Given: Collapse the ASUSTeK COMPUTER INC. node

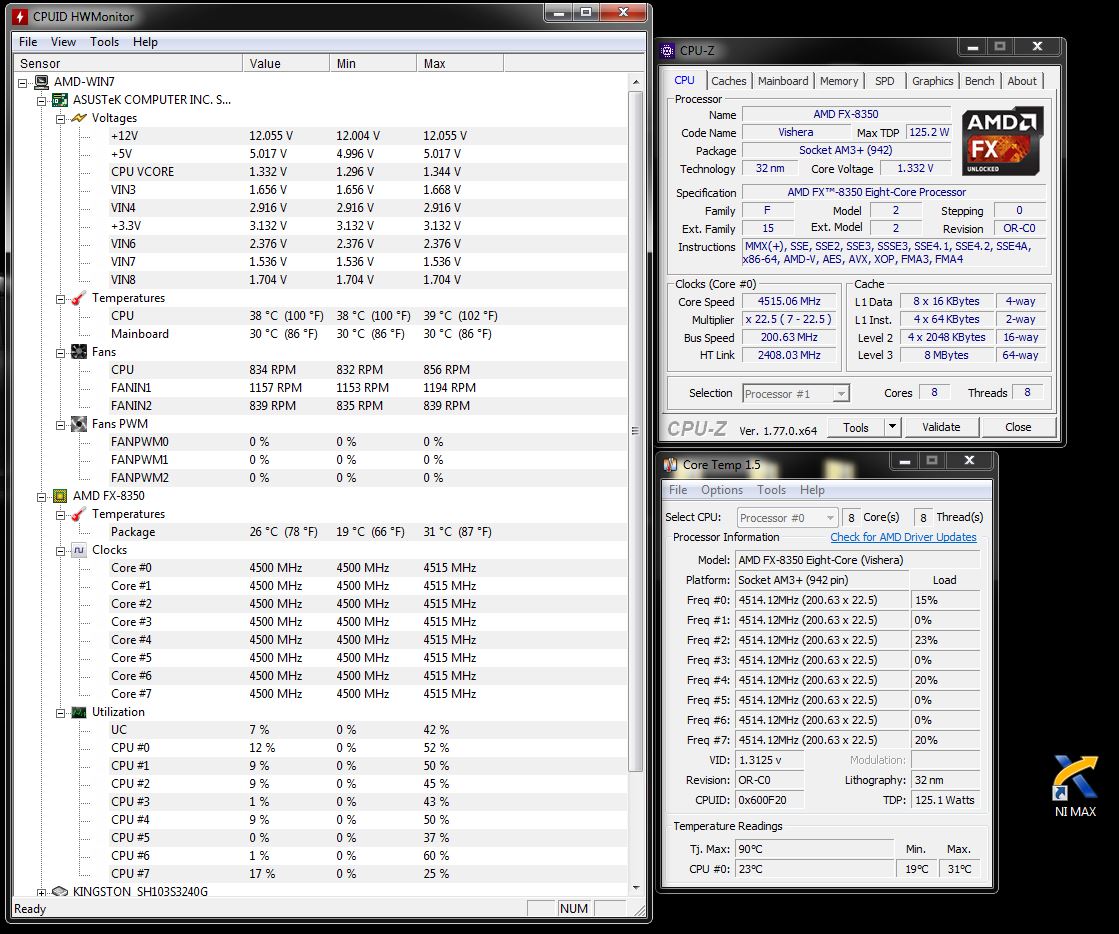Looking at the screenshot, I should pyautogui.click(x=42, y=101).
